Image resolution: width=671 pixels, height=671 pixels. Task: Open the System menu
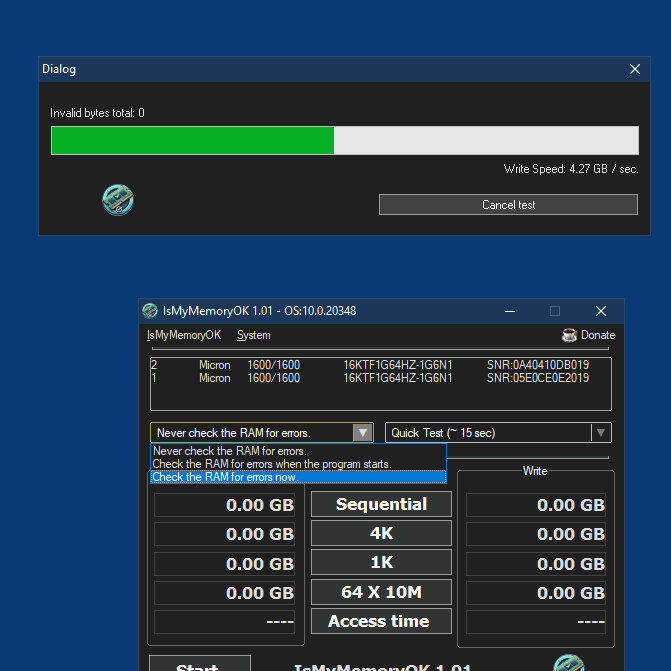tap(253, 335)
